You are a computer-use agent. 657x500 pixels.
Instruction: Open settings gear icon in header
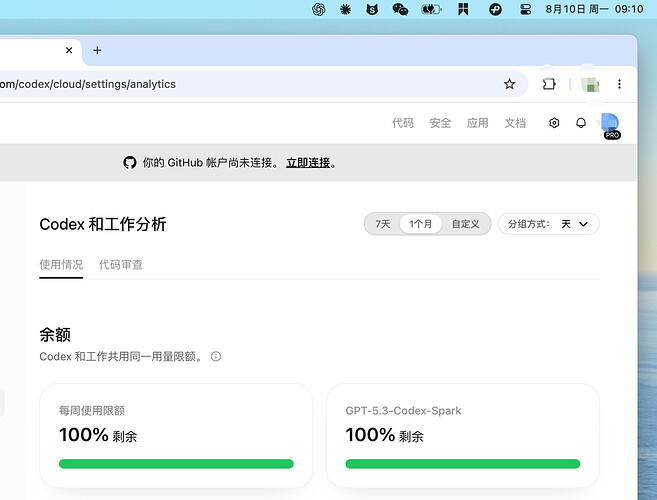point(554,123)
